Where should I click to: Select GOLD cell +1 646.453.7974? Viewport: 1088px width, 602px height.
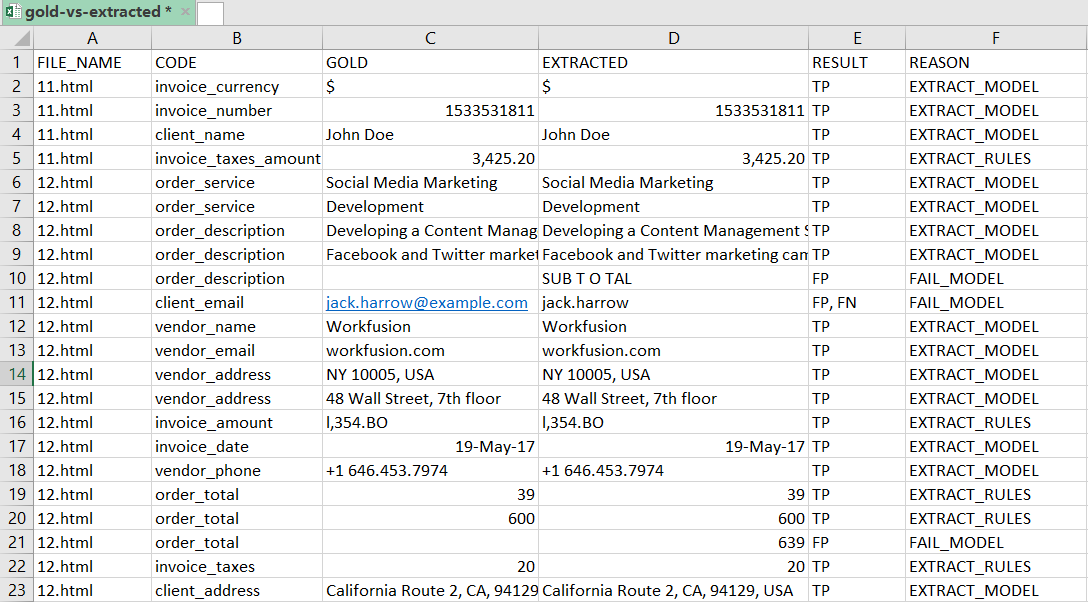click(430, 470)
